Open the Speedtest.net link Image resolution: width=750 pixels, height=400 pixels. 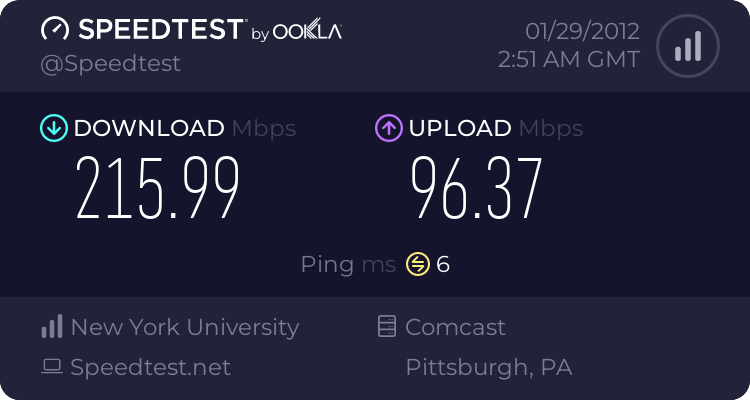[x=150, y=367]
